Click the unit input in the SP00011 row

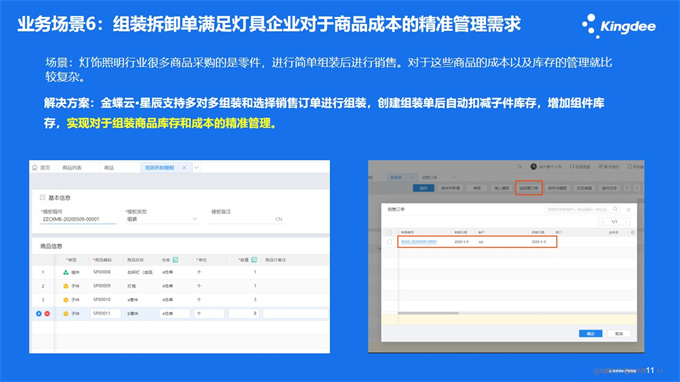pos(209,313)
